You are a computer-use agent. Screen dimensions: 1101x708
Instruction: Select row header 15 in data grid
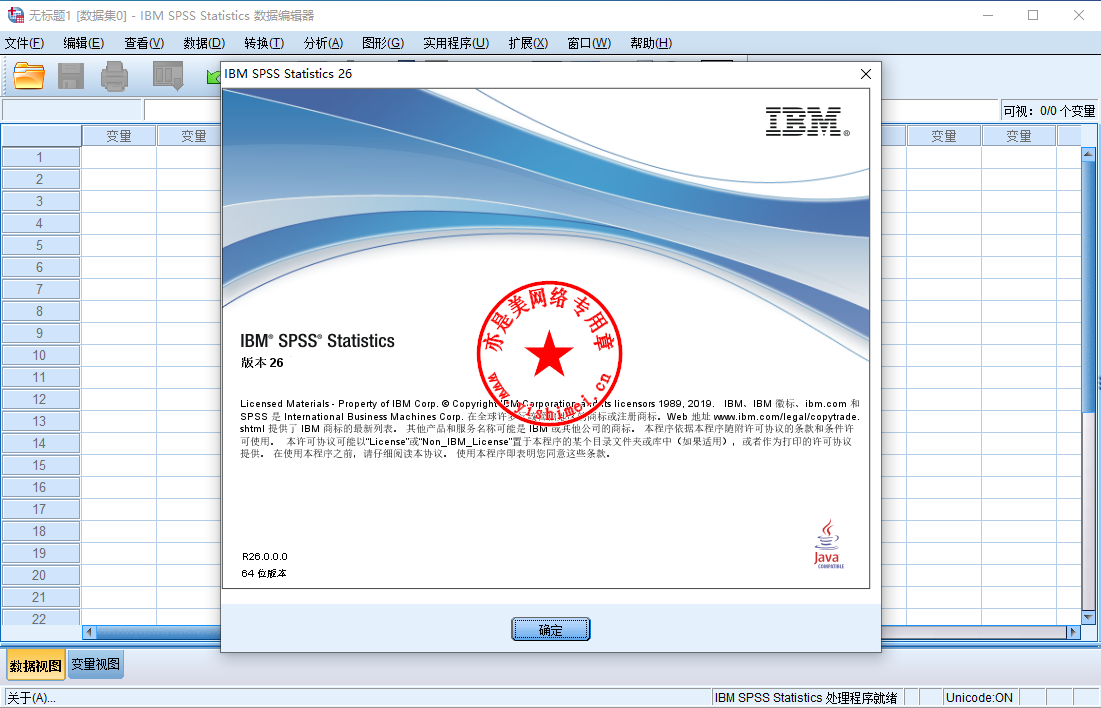pos(40,465)
